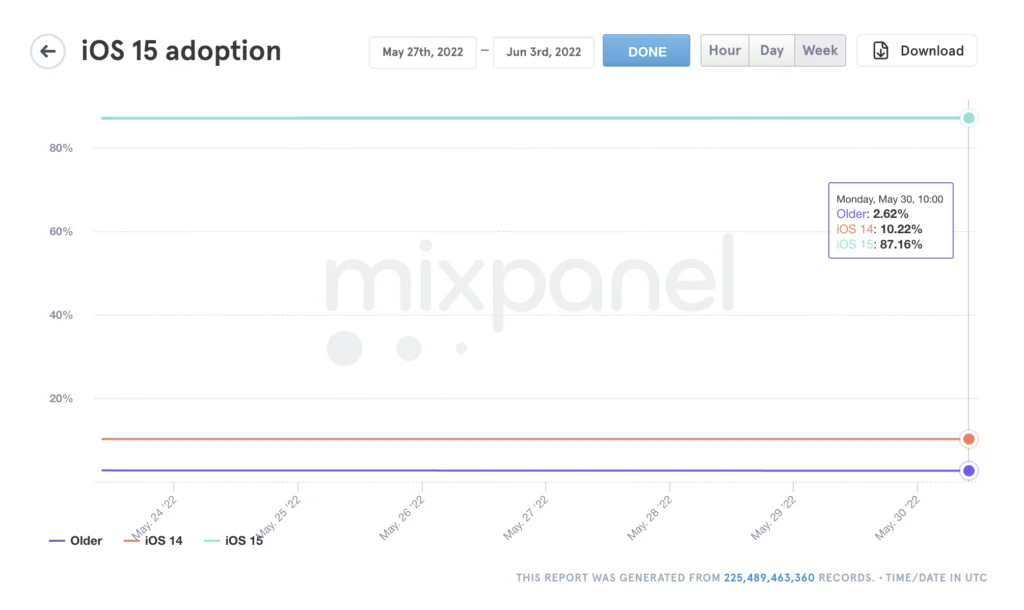The width and height of the screenshot is (1024, 610).
Task: Click the Download file icon
Action: tap(881, 51)
